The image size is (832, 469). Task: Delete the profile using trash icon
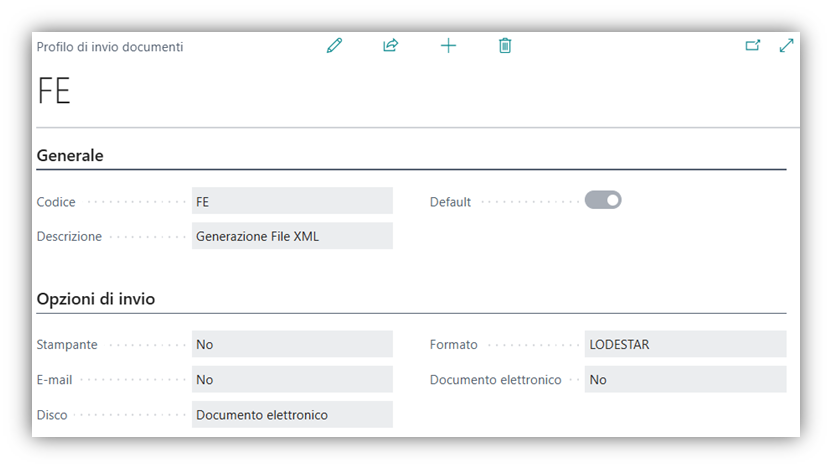pyautogui.click(x=505, y=46)
